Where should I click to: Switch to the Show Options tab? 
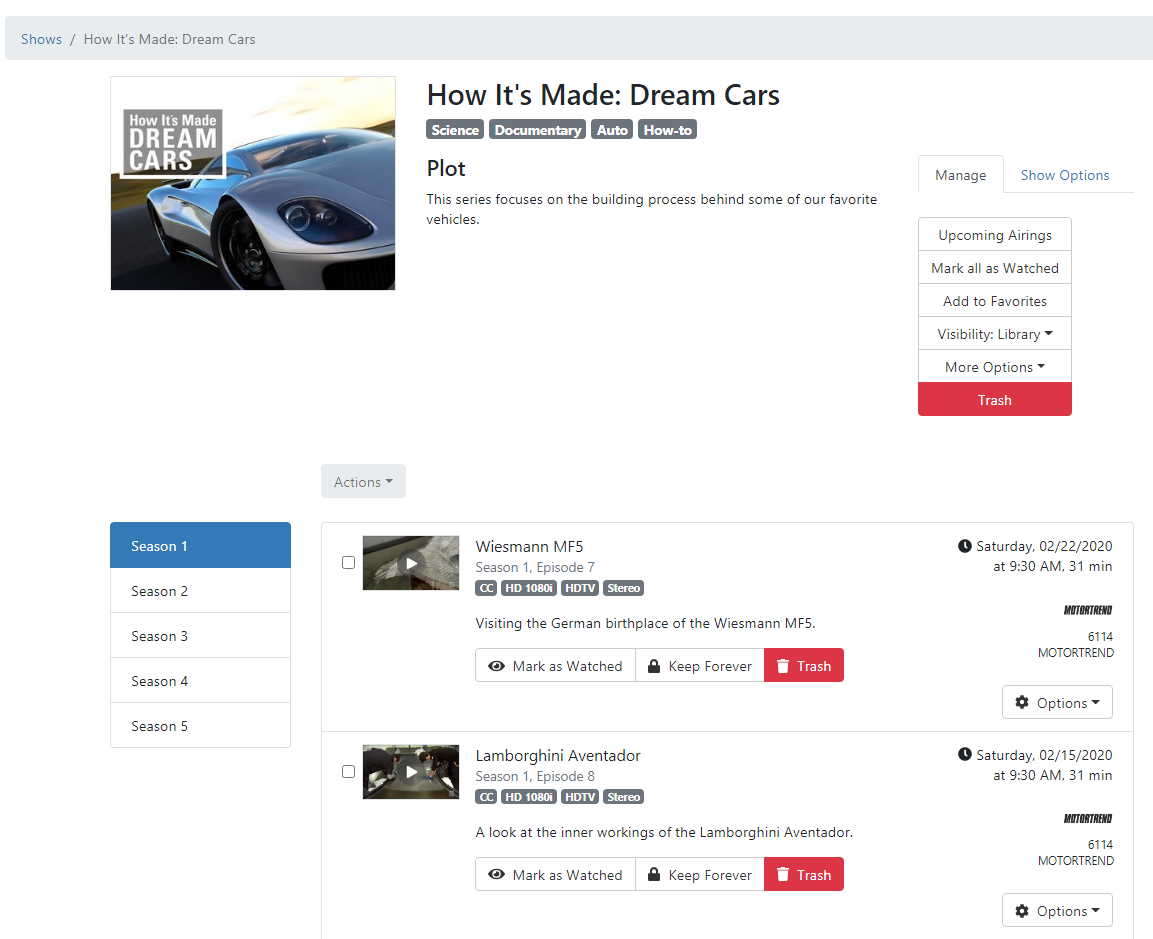click(x=1064, y=175)
